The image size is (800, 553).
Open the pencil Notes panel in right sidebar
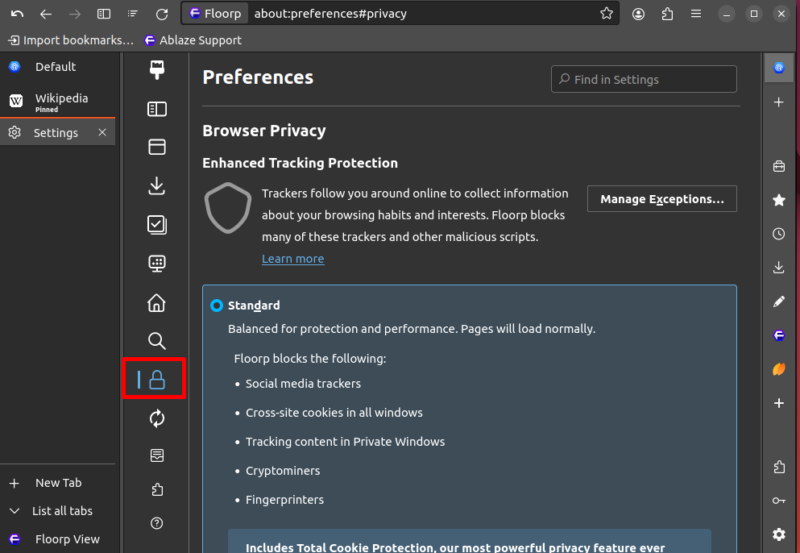(779, 301)
